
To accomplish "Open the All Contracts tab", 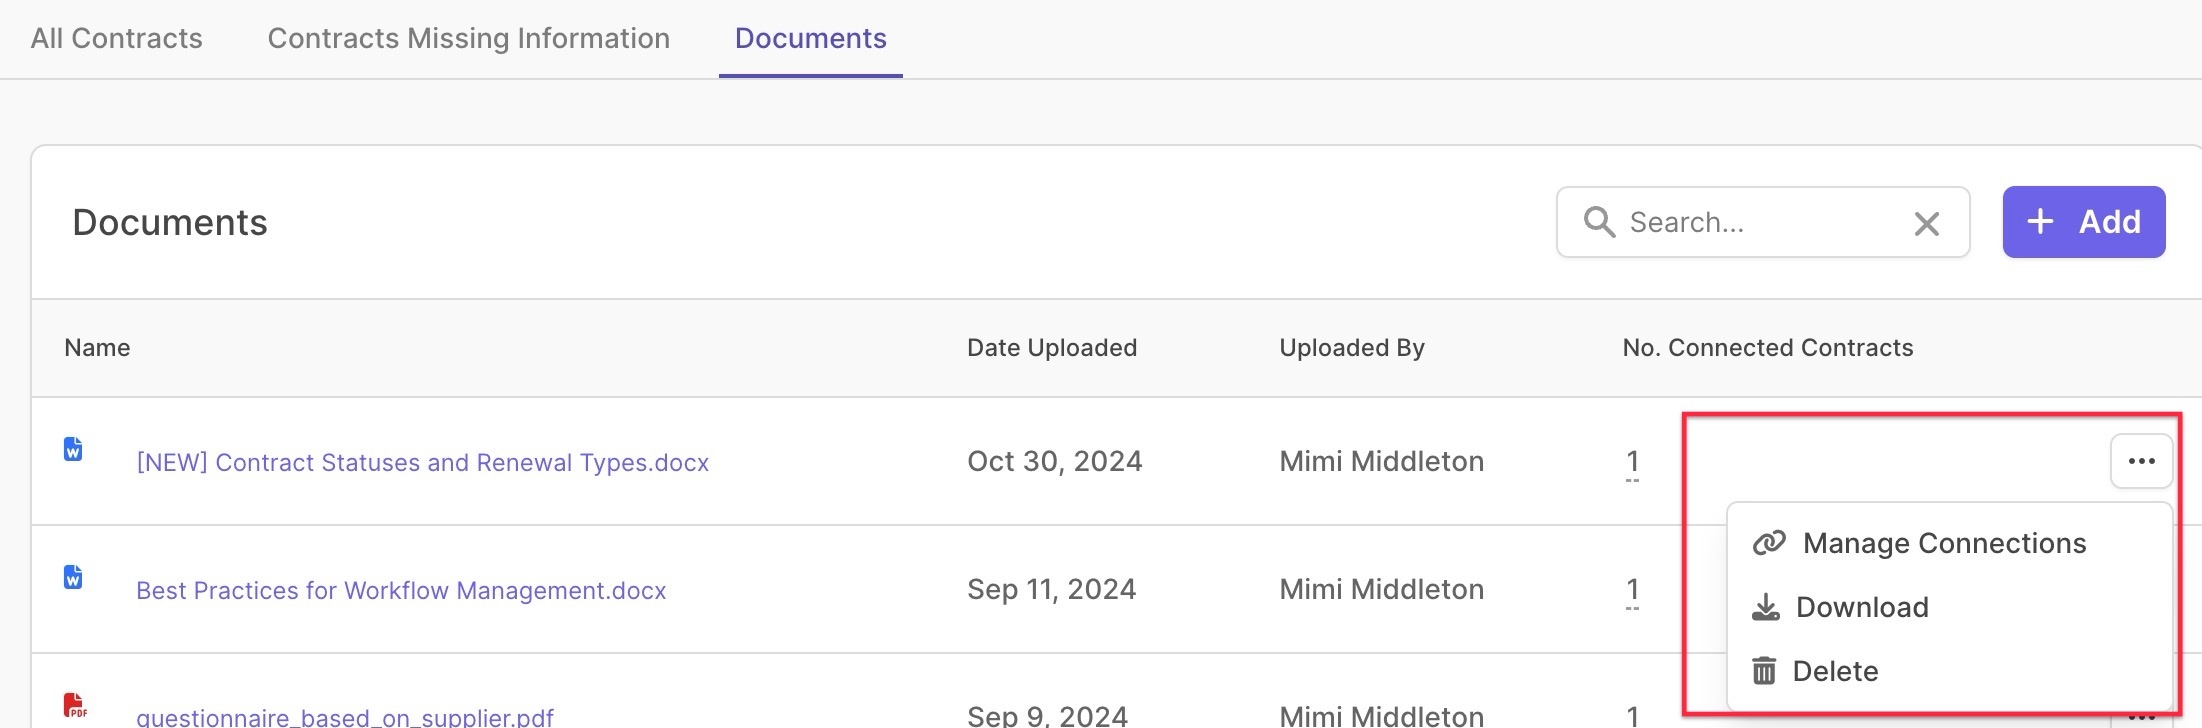I will point(116,38).
